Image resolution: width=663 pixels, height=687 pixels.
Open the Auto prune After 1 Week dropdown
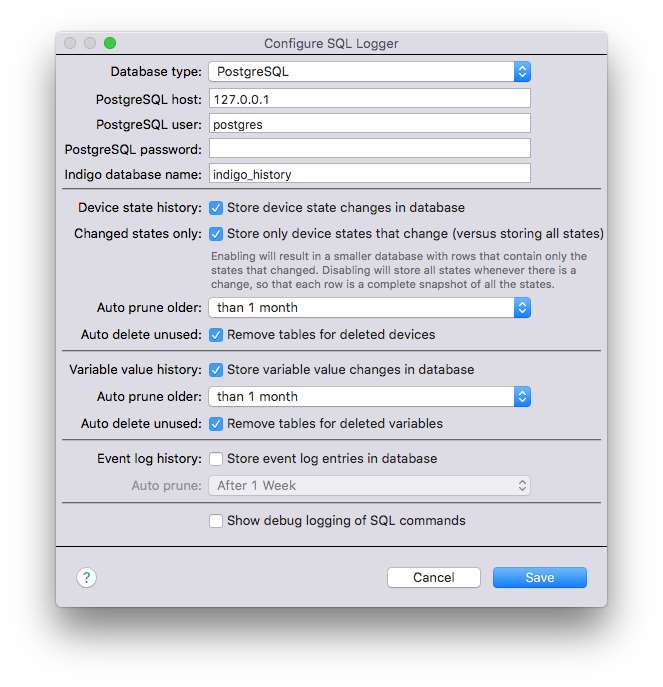(369, 485)
